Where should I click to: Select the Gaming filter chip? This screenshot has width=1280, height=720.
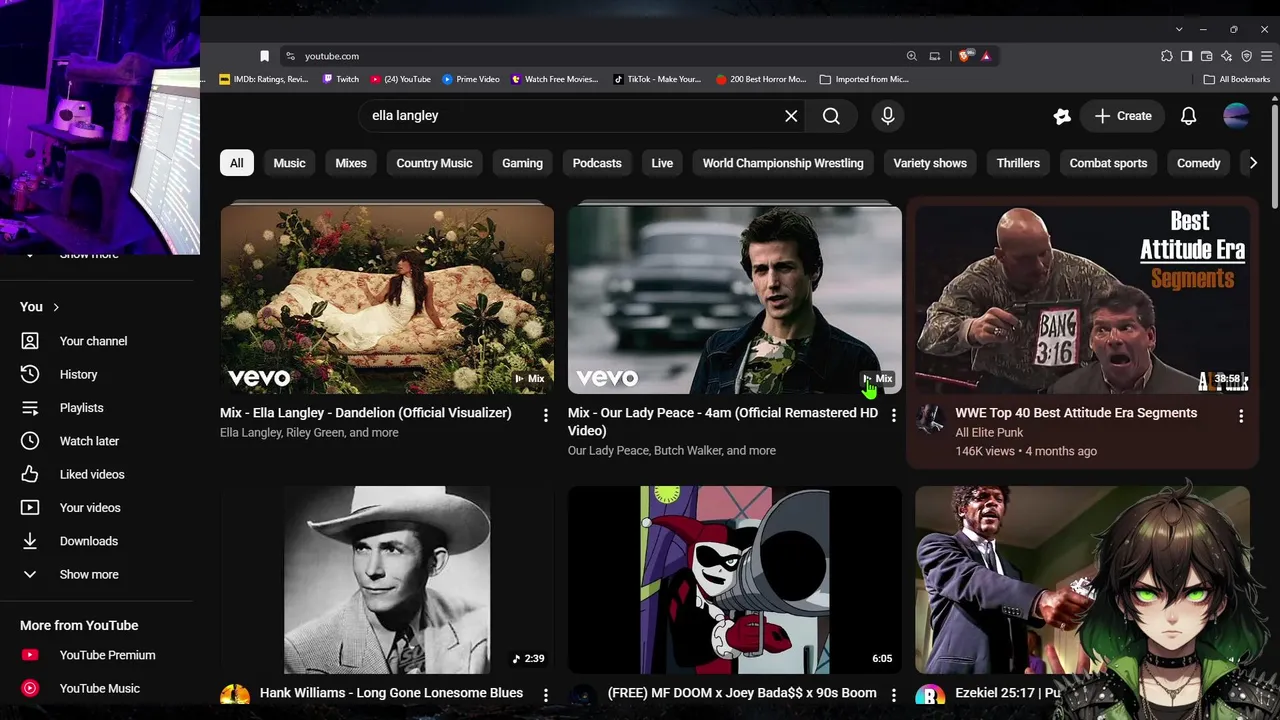coord(522,163)
